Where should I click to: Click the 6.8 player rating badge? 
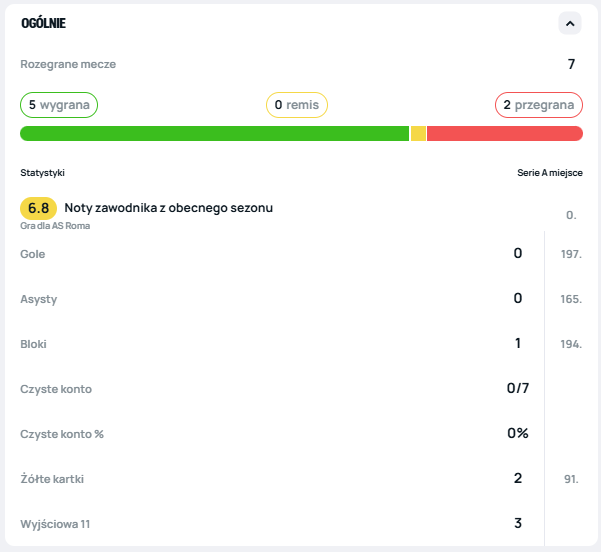pos(38,208)
